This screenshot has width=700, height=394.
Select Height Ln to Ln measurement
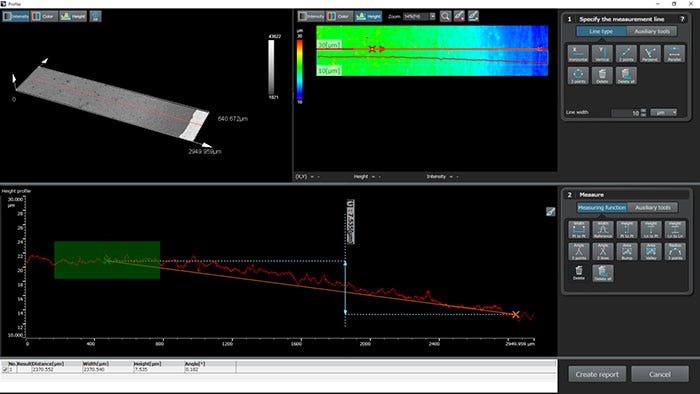click(675, 229)
